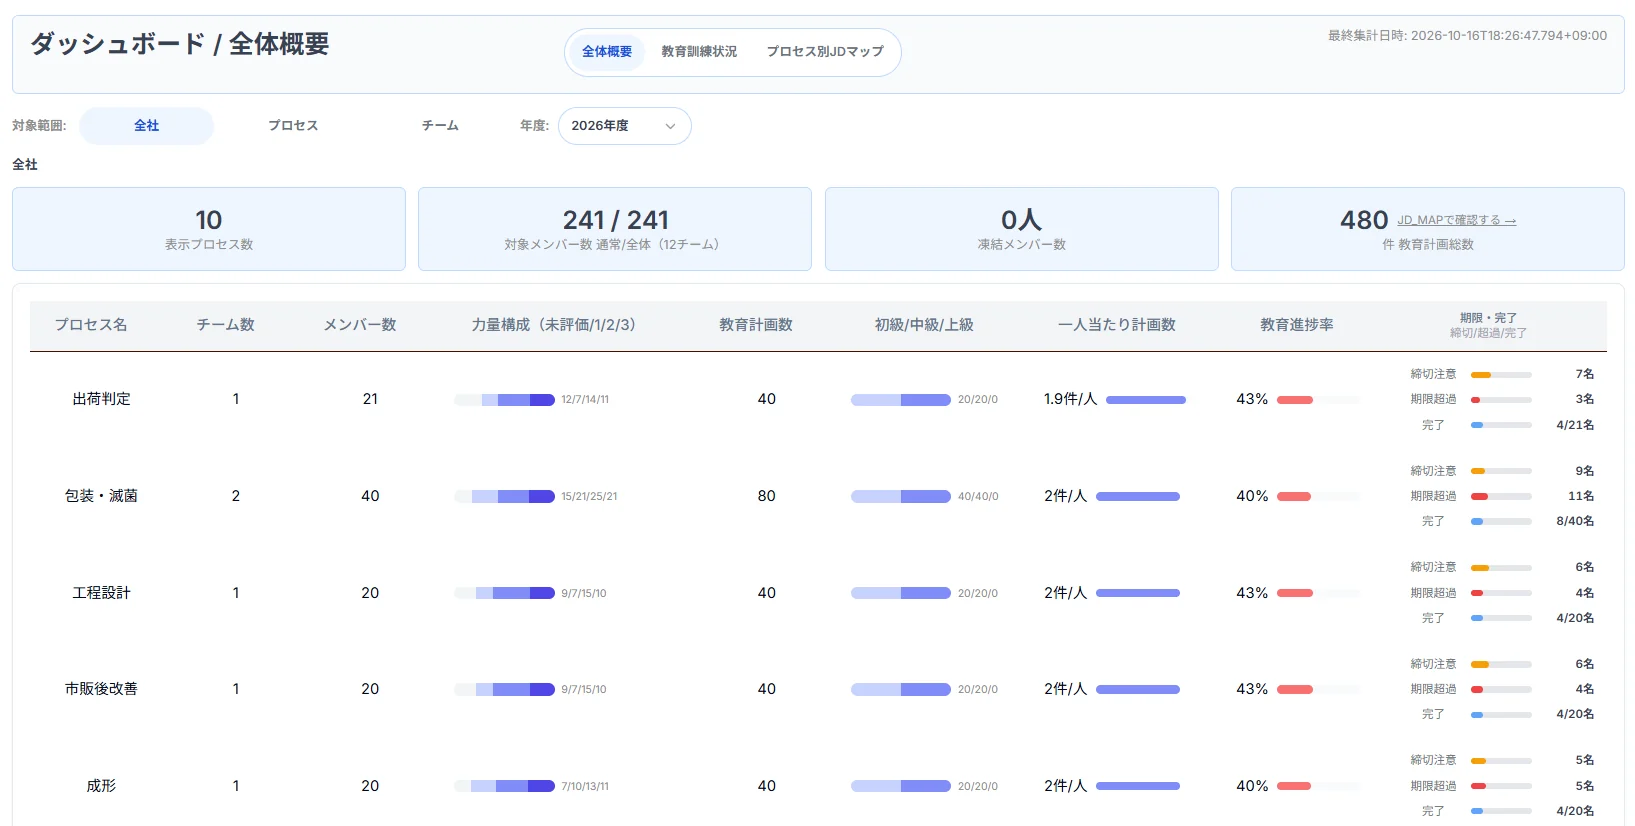The height and width of the screenshot is (826, 1635).
Task: Click the 80 education plan count
Action: [x=767, y=496]
